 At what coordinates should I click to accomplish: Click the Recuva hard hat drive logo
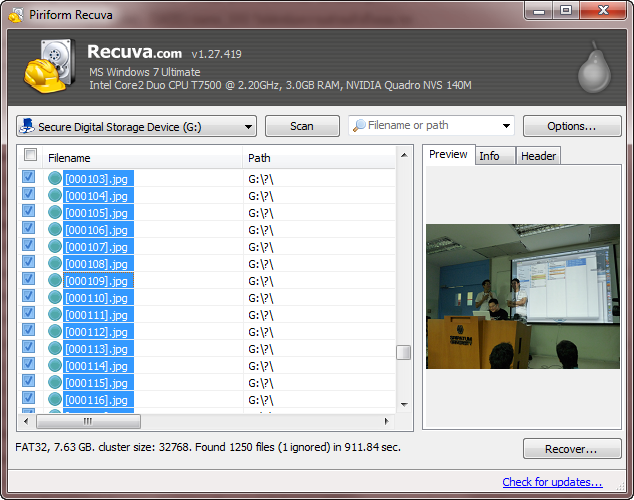click(x=49, y=66)
